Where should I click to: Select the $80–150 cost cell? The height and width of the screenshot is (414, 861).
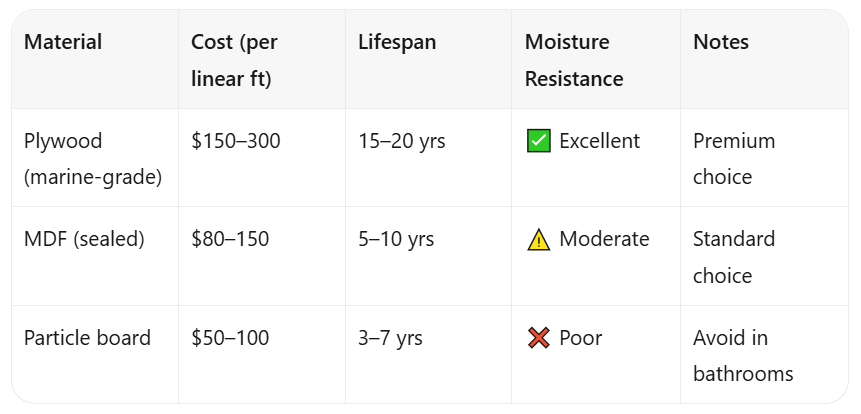click(230, 239)
